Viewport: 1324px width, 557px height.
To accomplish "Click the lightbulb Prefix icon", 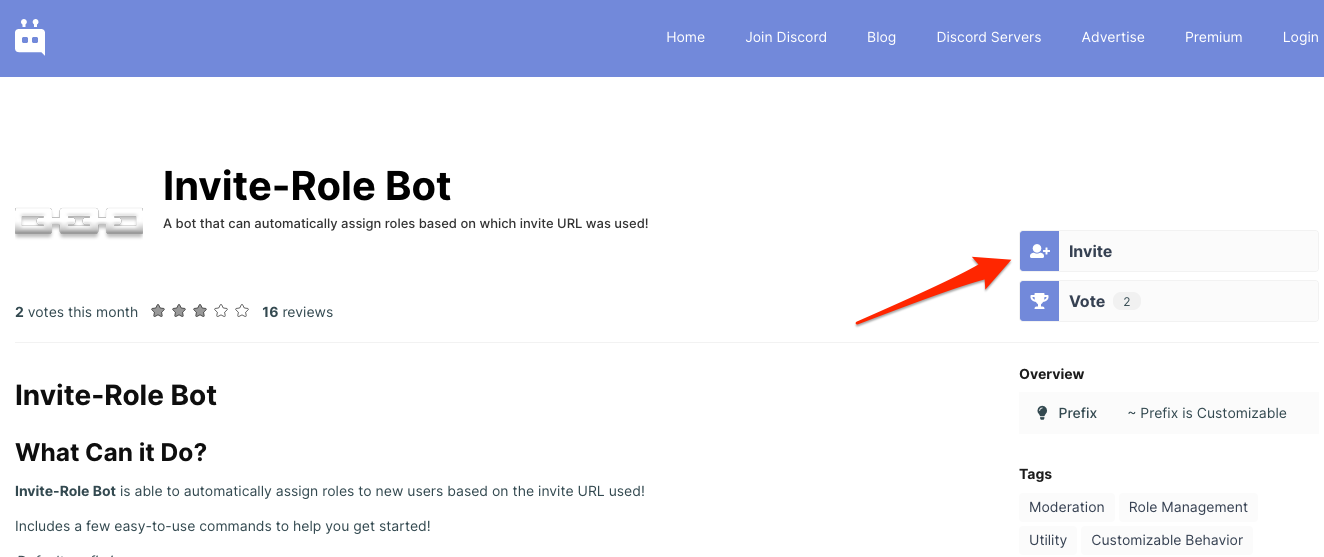I will pyautogui.click(x=1042, y=413).
